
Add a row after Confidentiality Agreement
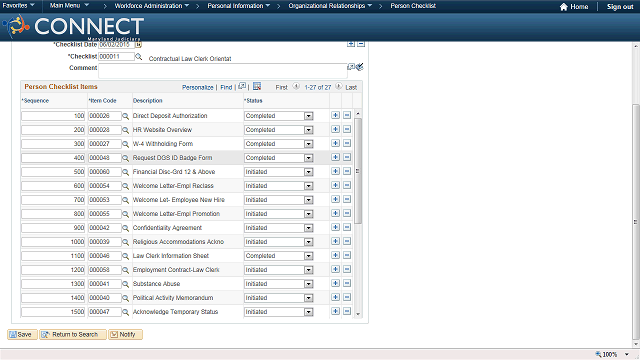(x=335, y=227)
